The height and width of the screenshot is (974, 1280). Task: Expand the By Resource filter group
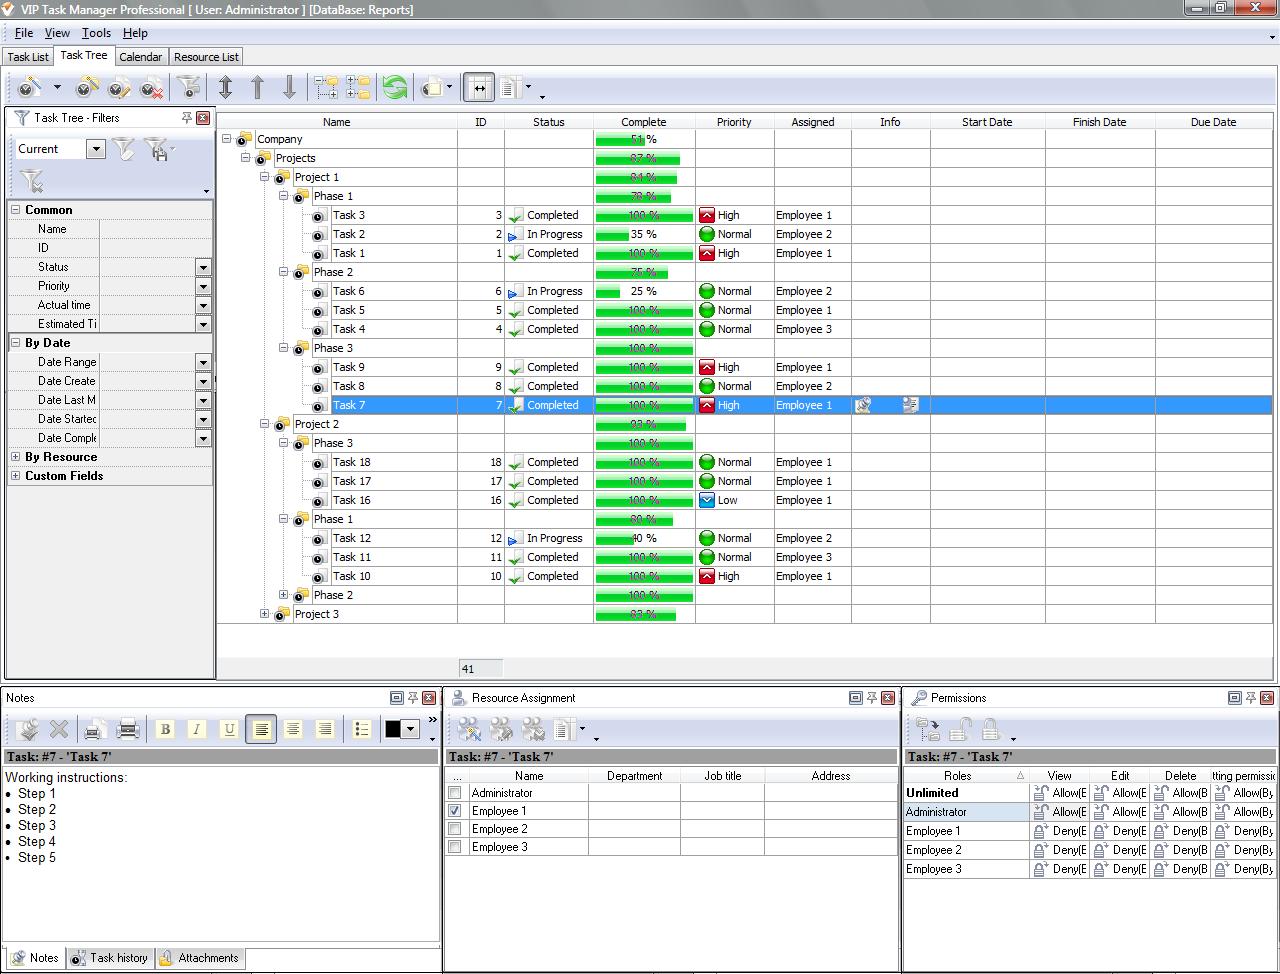pos(16,457)
